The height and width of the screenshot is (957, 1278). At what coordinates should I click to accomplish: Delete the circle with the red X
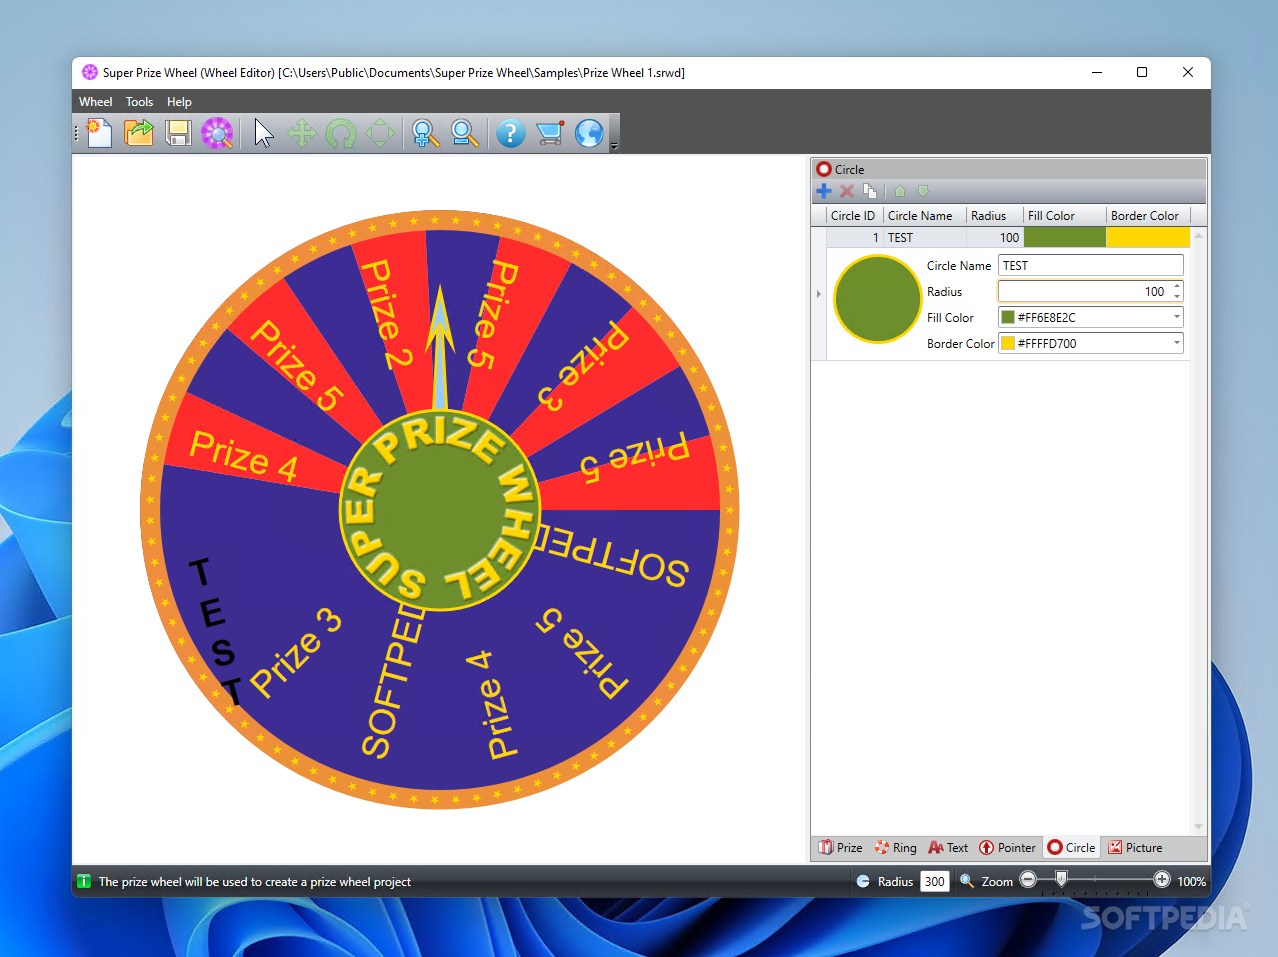[x=847, y=191]
